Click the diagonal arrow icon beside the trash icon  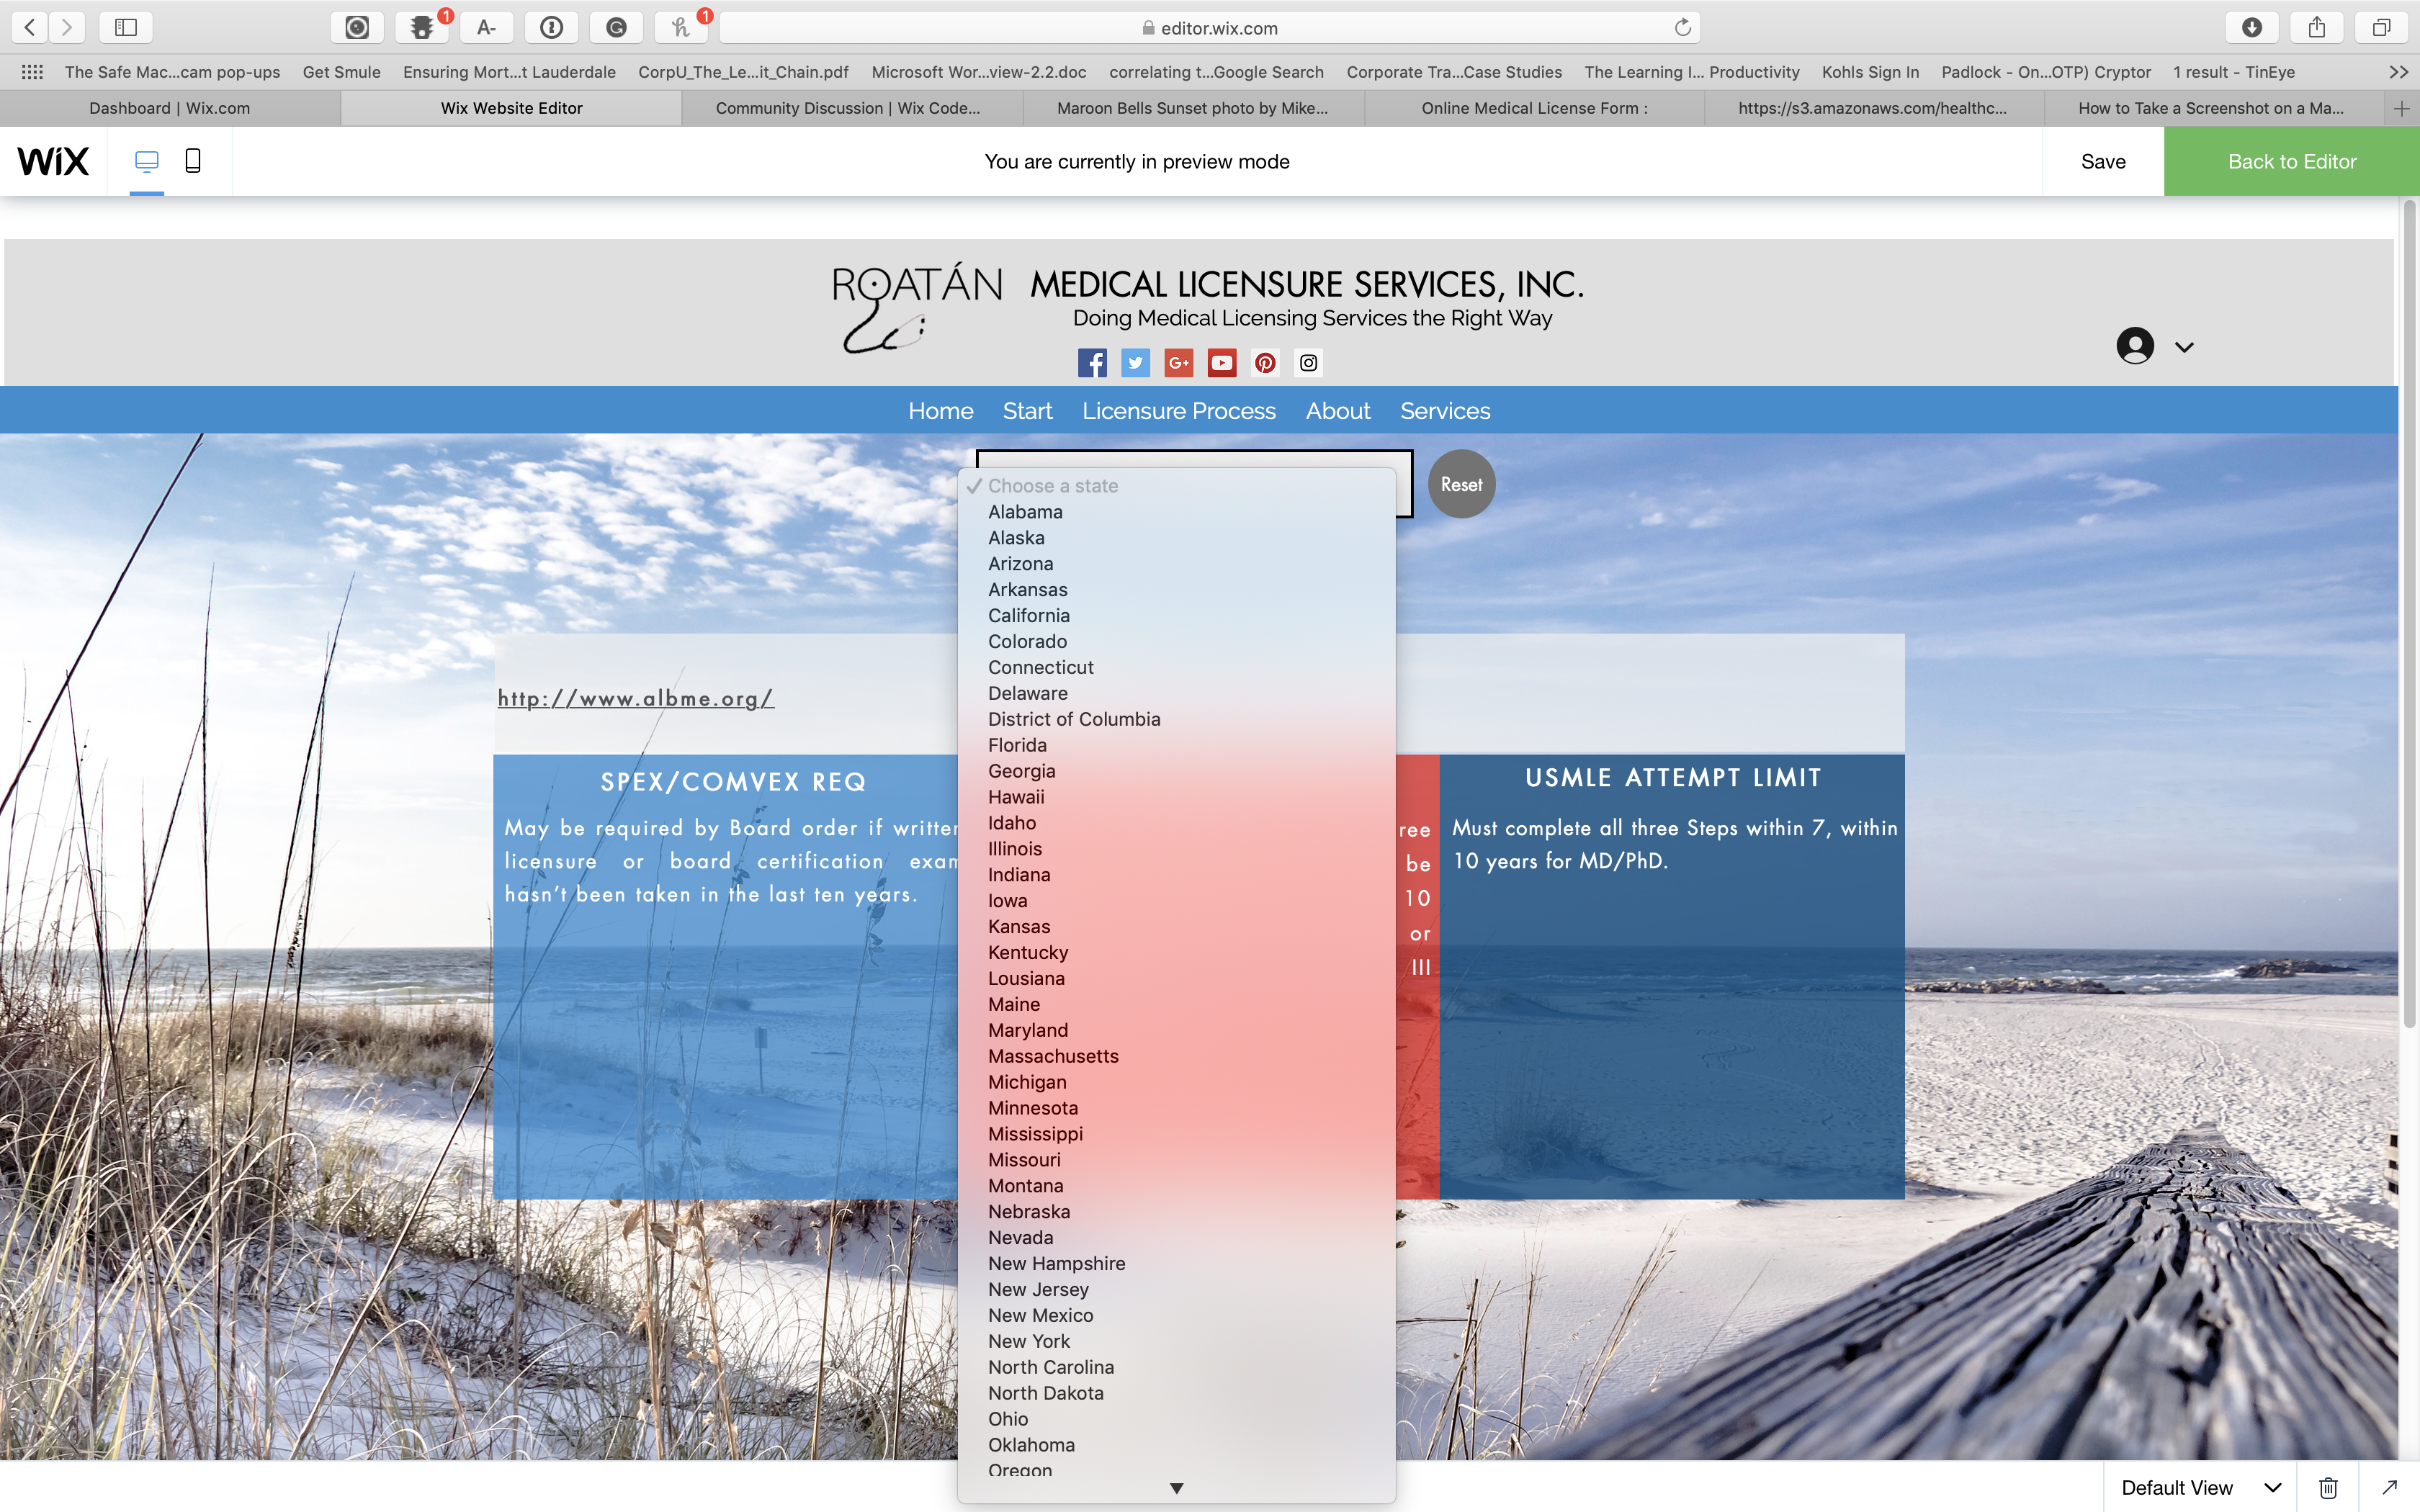(2389, 1487)
